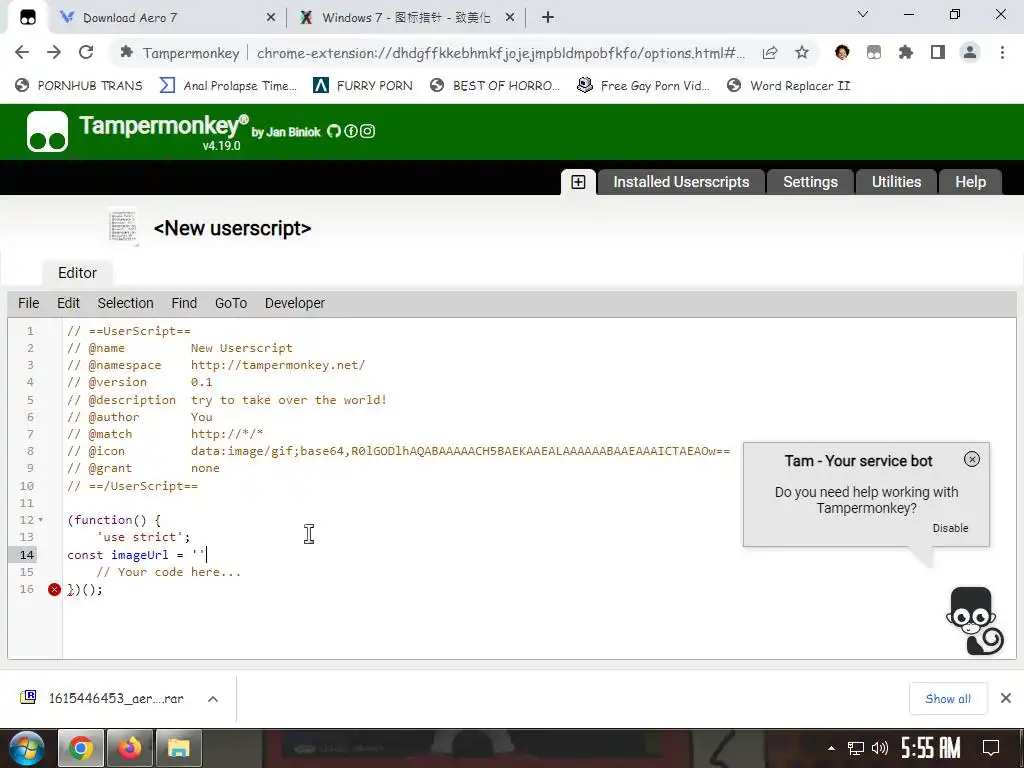The width and height of the screenshot is (1024, 768).
Task: Expand options for downloaded rar file
Action: pos(212,699)
